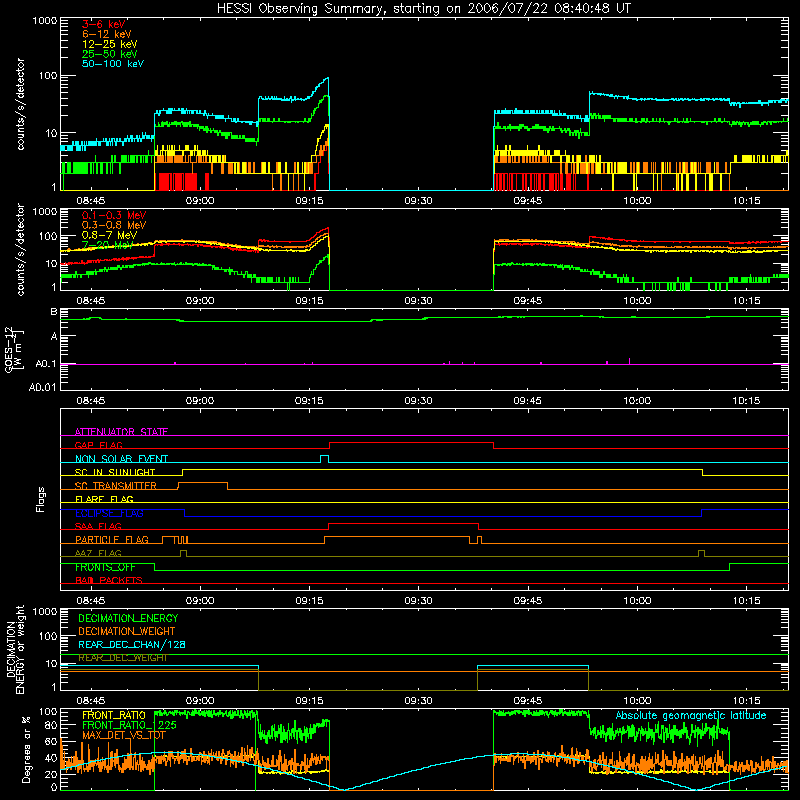The width and height of the screenshot is (800, 800).
Task: Select the 3-6 keV legend label
Action: [104, 24]
